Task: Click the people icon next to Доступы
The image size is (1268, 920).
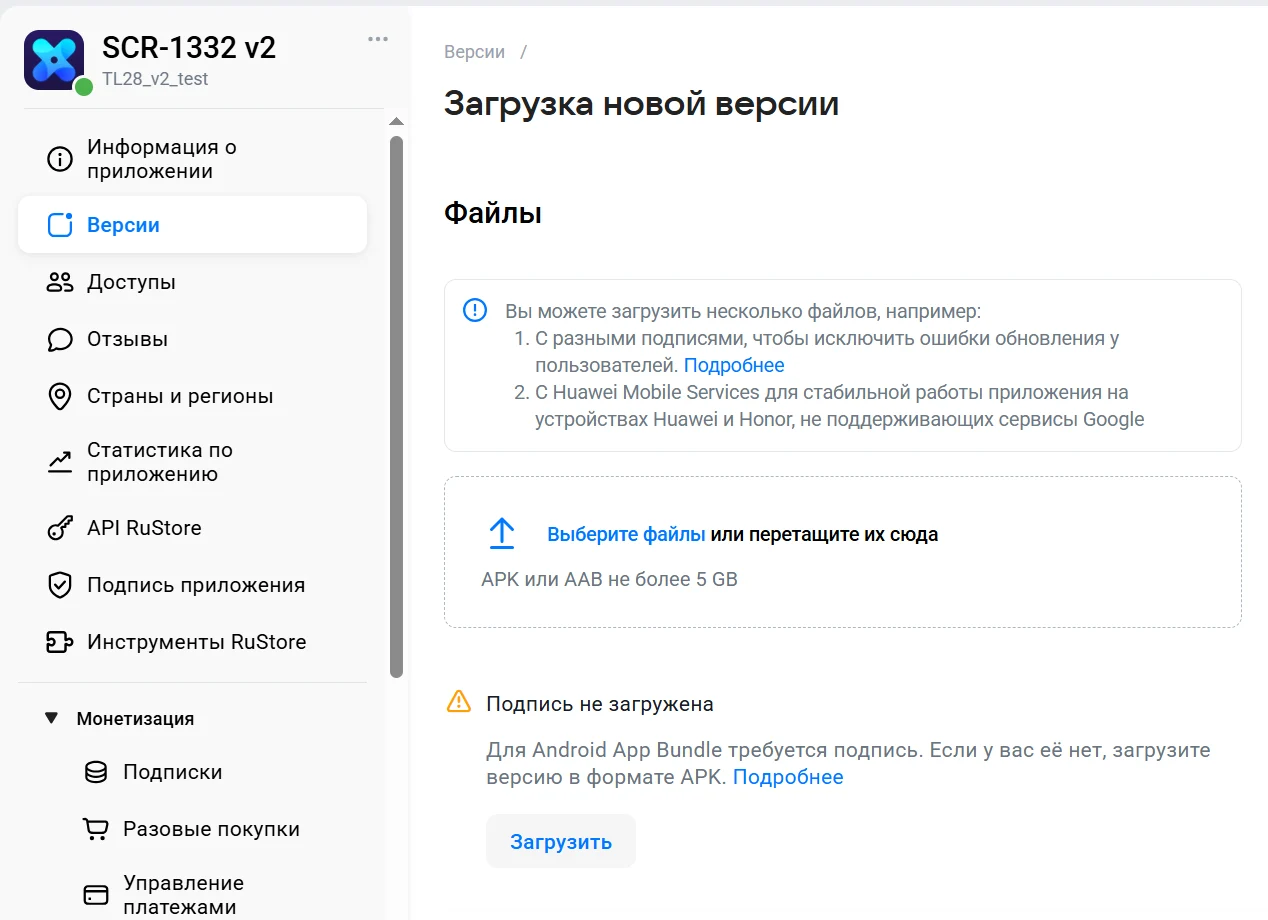Action: 60,282
